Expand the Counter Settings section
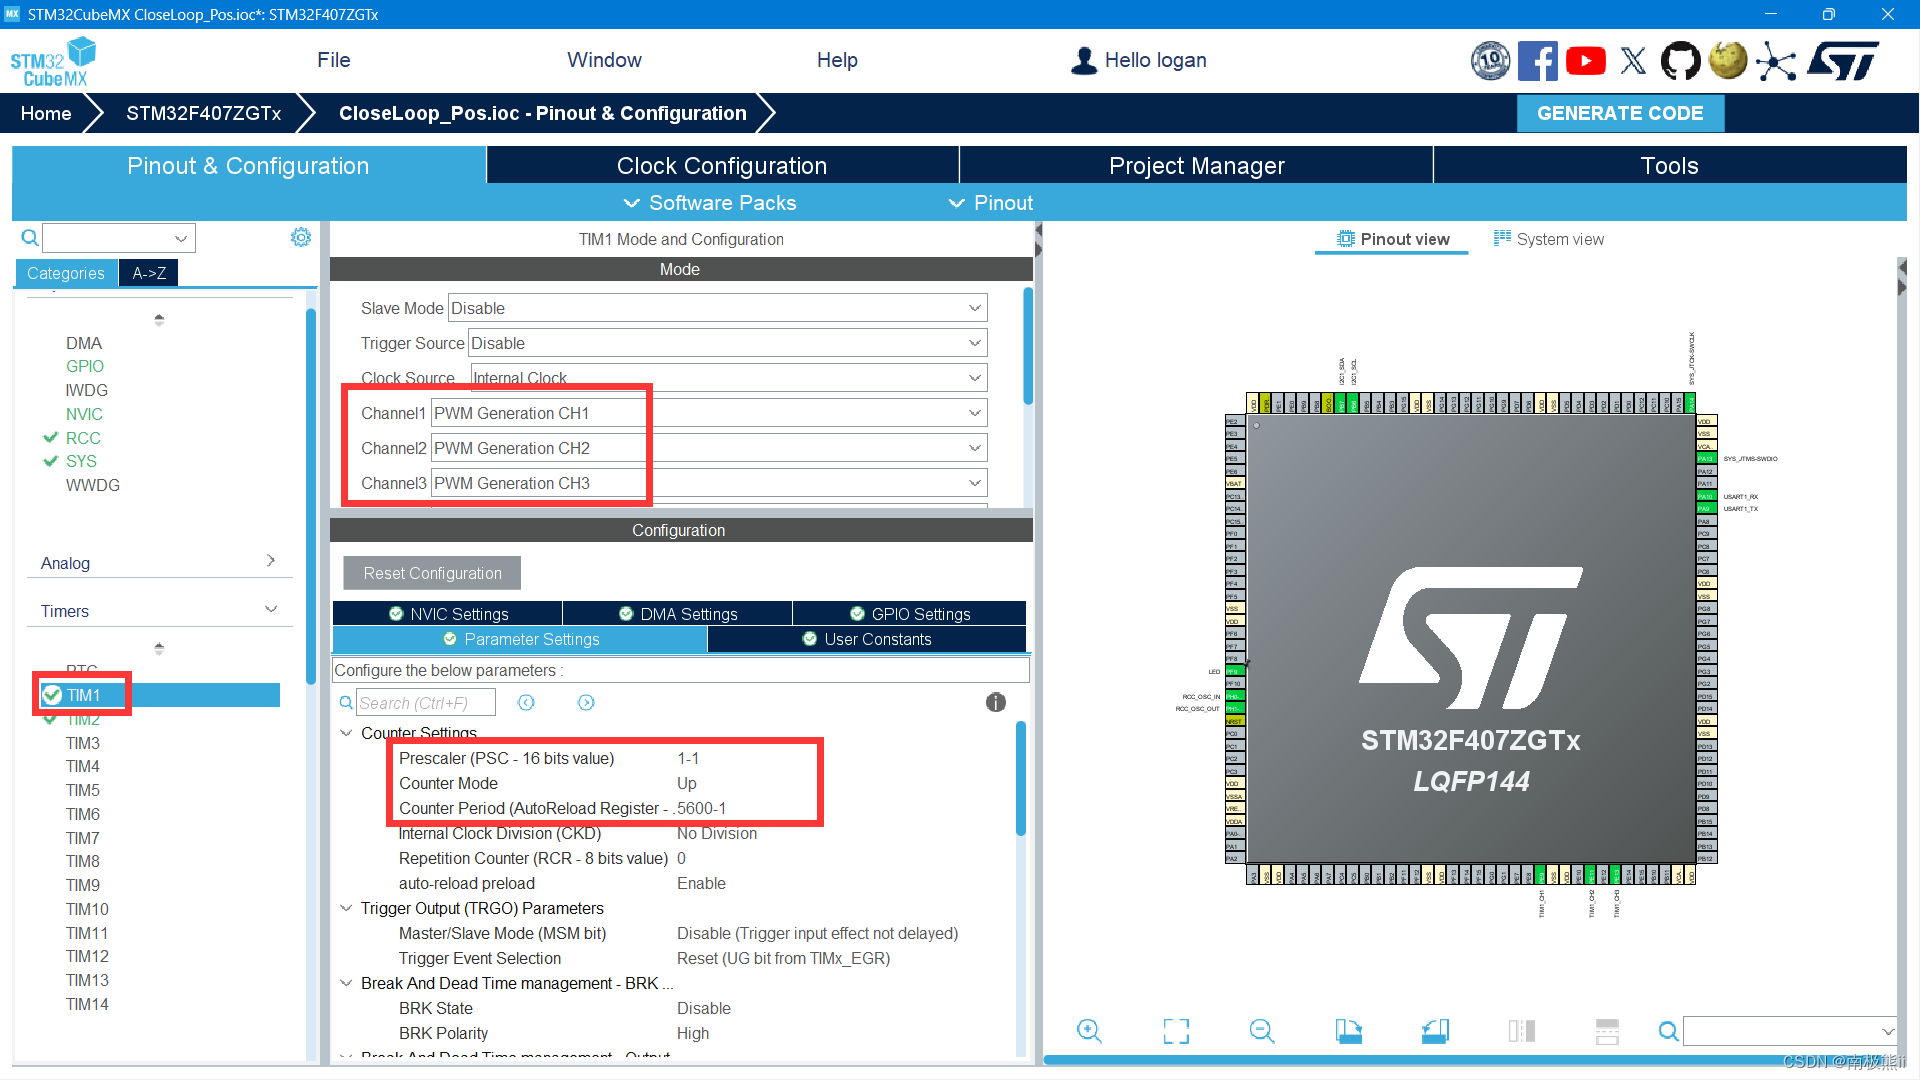Screen dimensions: 1920x1080 (x=347, y=732)
